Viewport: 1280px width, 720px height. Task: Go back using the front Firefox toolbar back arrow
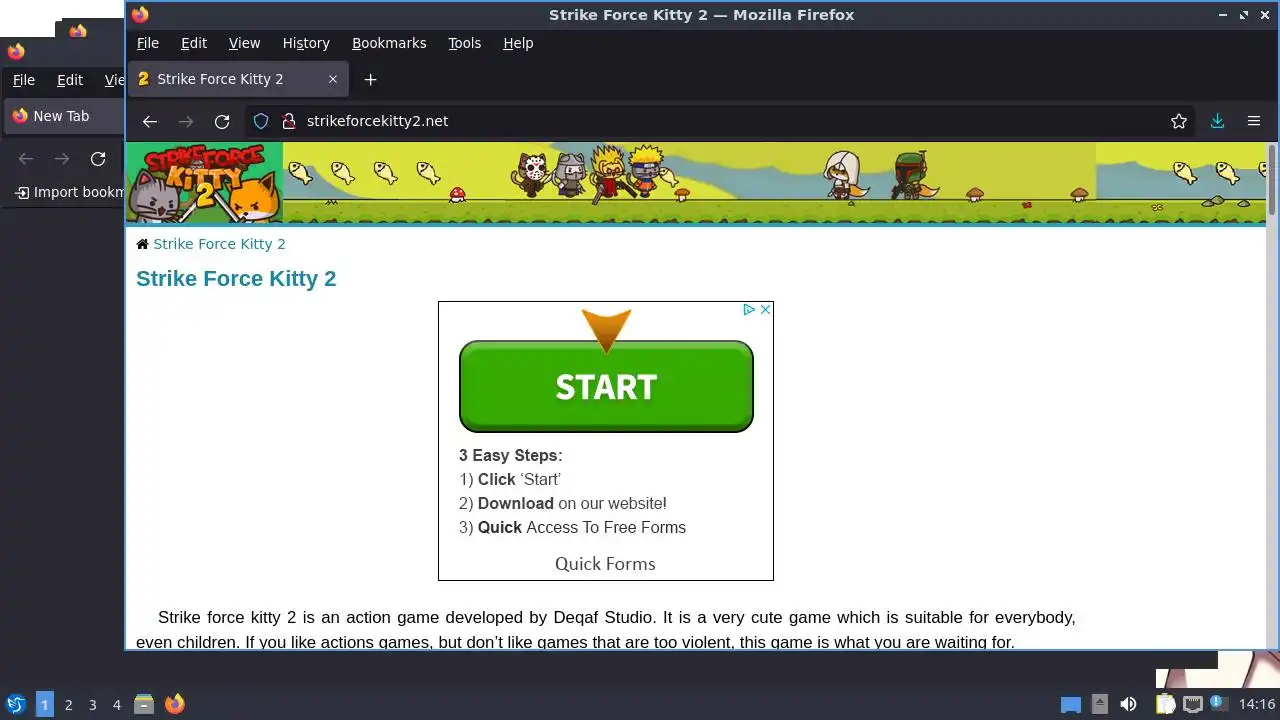(x=150, y=121)
